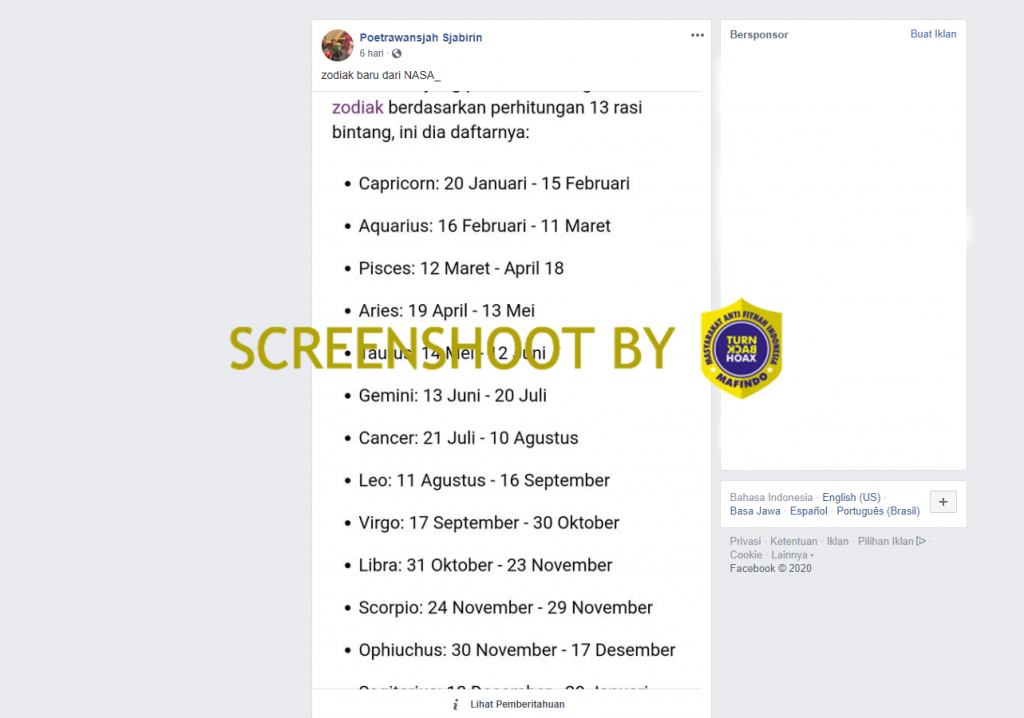Open the post's three-dot options menu

click(697, 35)
